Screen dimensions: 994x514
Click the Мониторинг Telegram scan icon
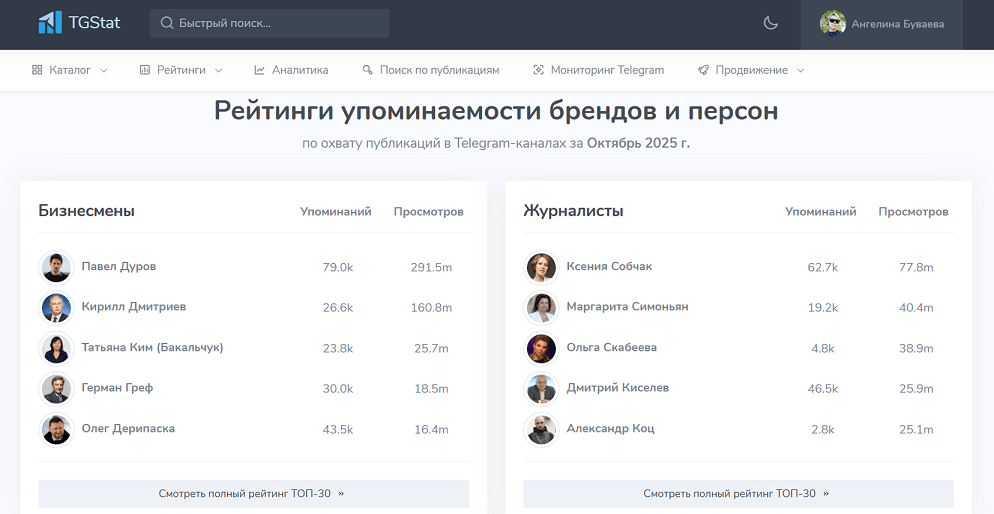point(539,70)
